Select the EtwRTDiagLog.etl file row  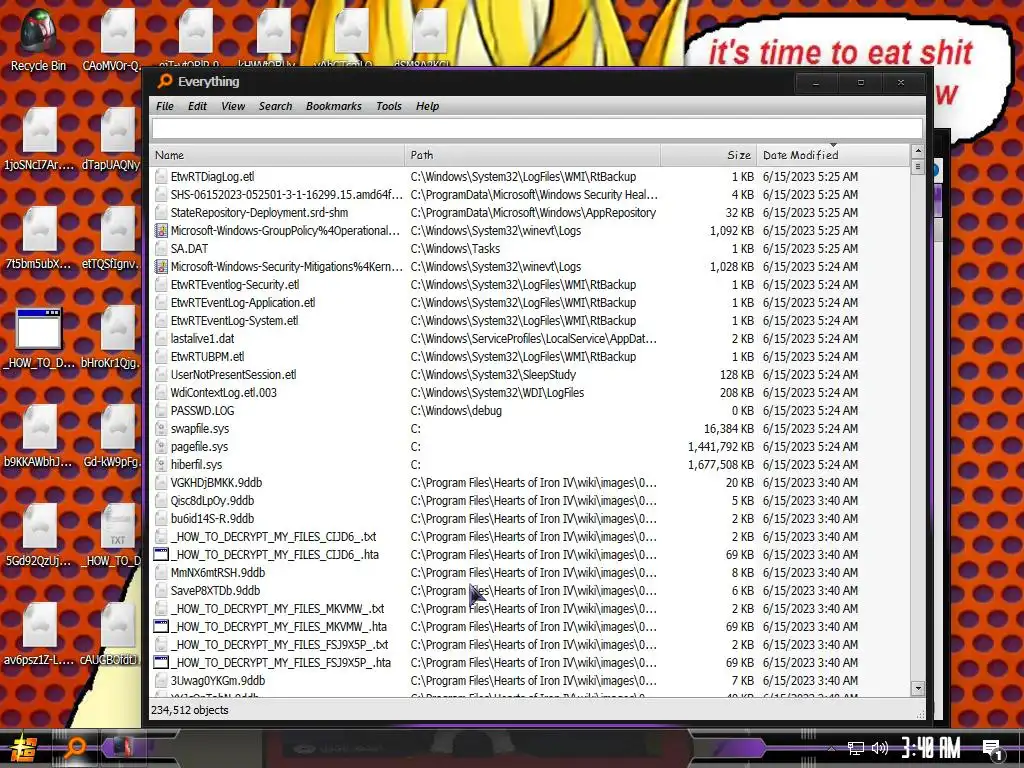click(529, 176)
